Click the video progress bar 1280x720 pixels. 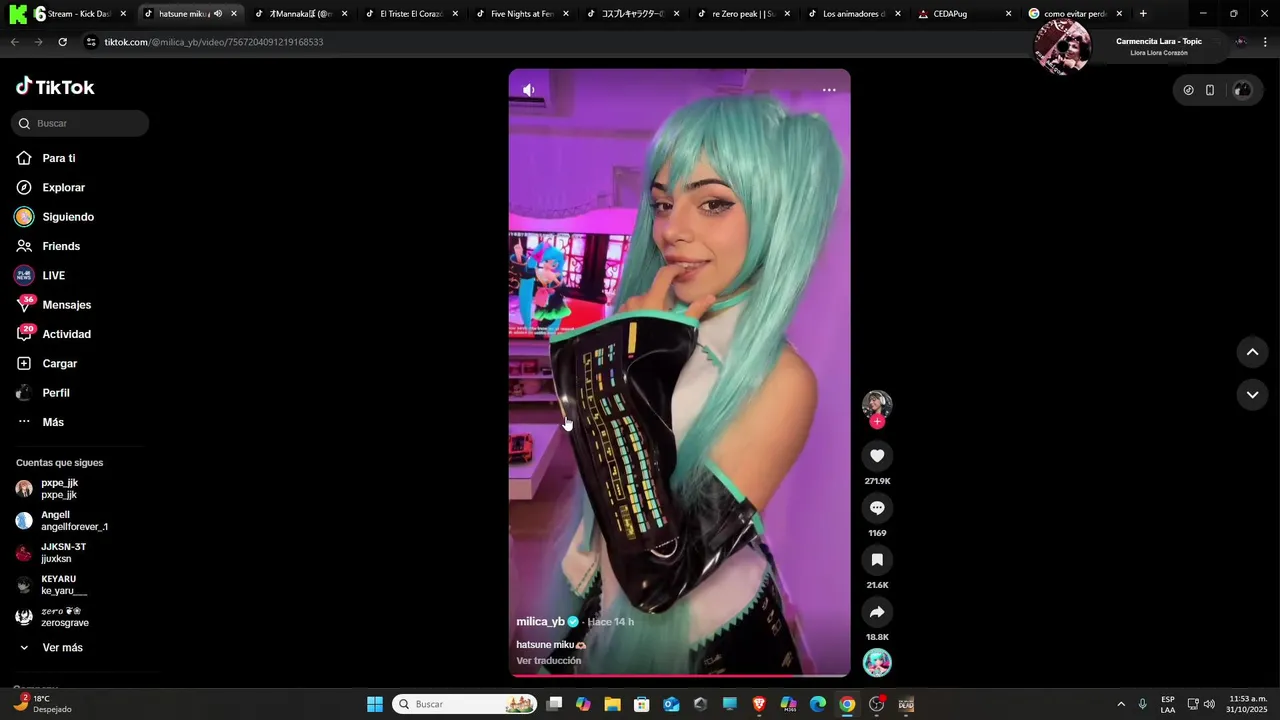point(680,676)
